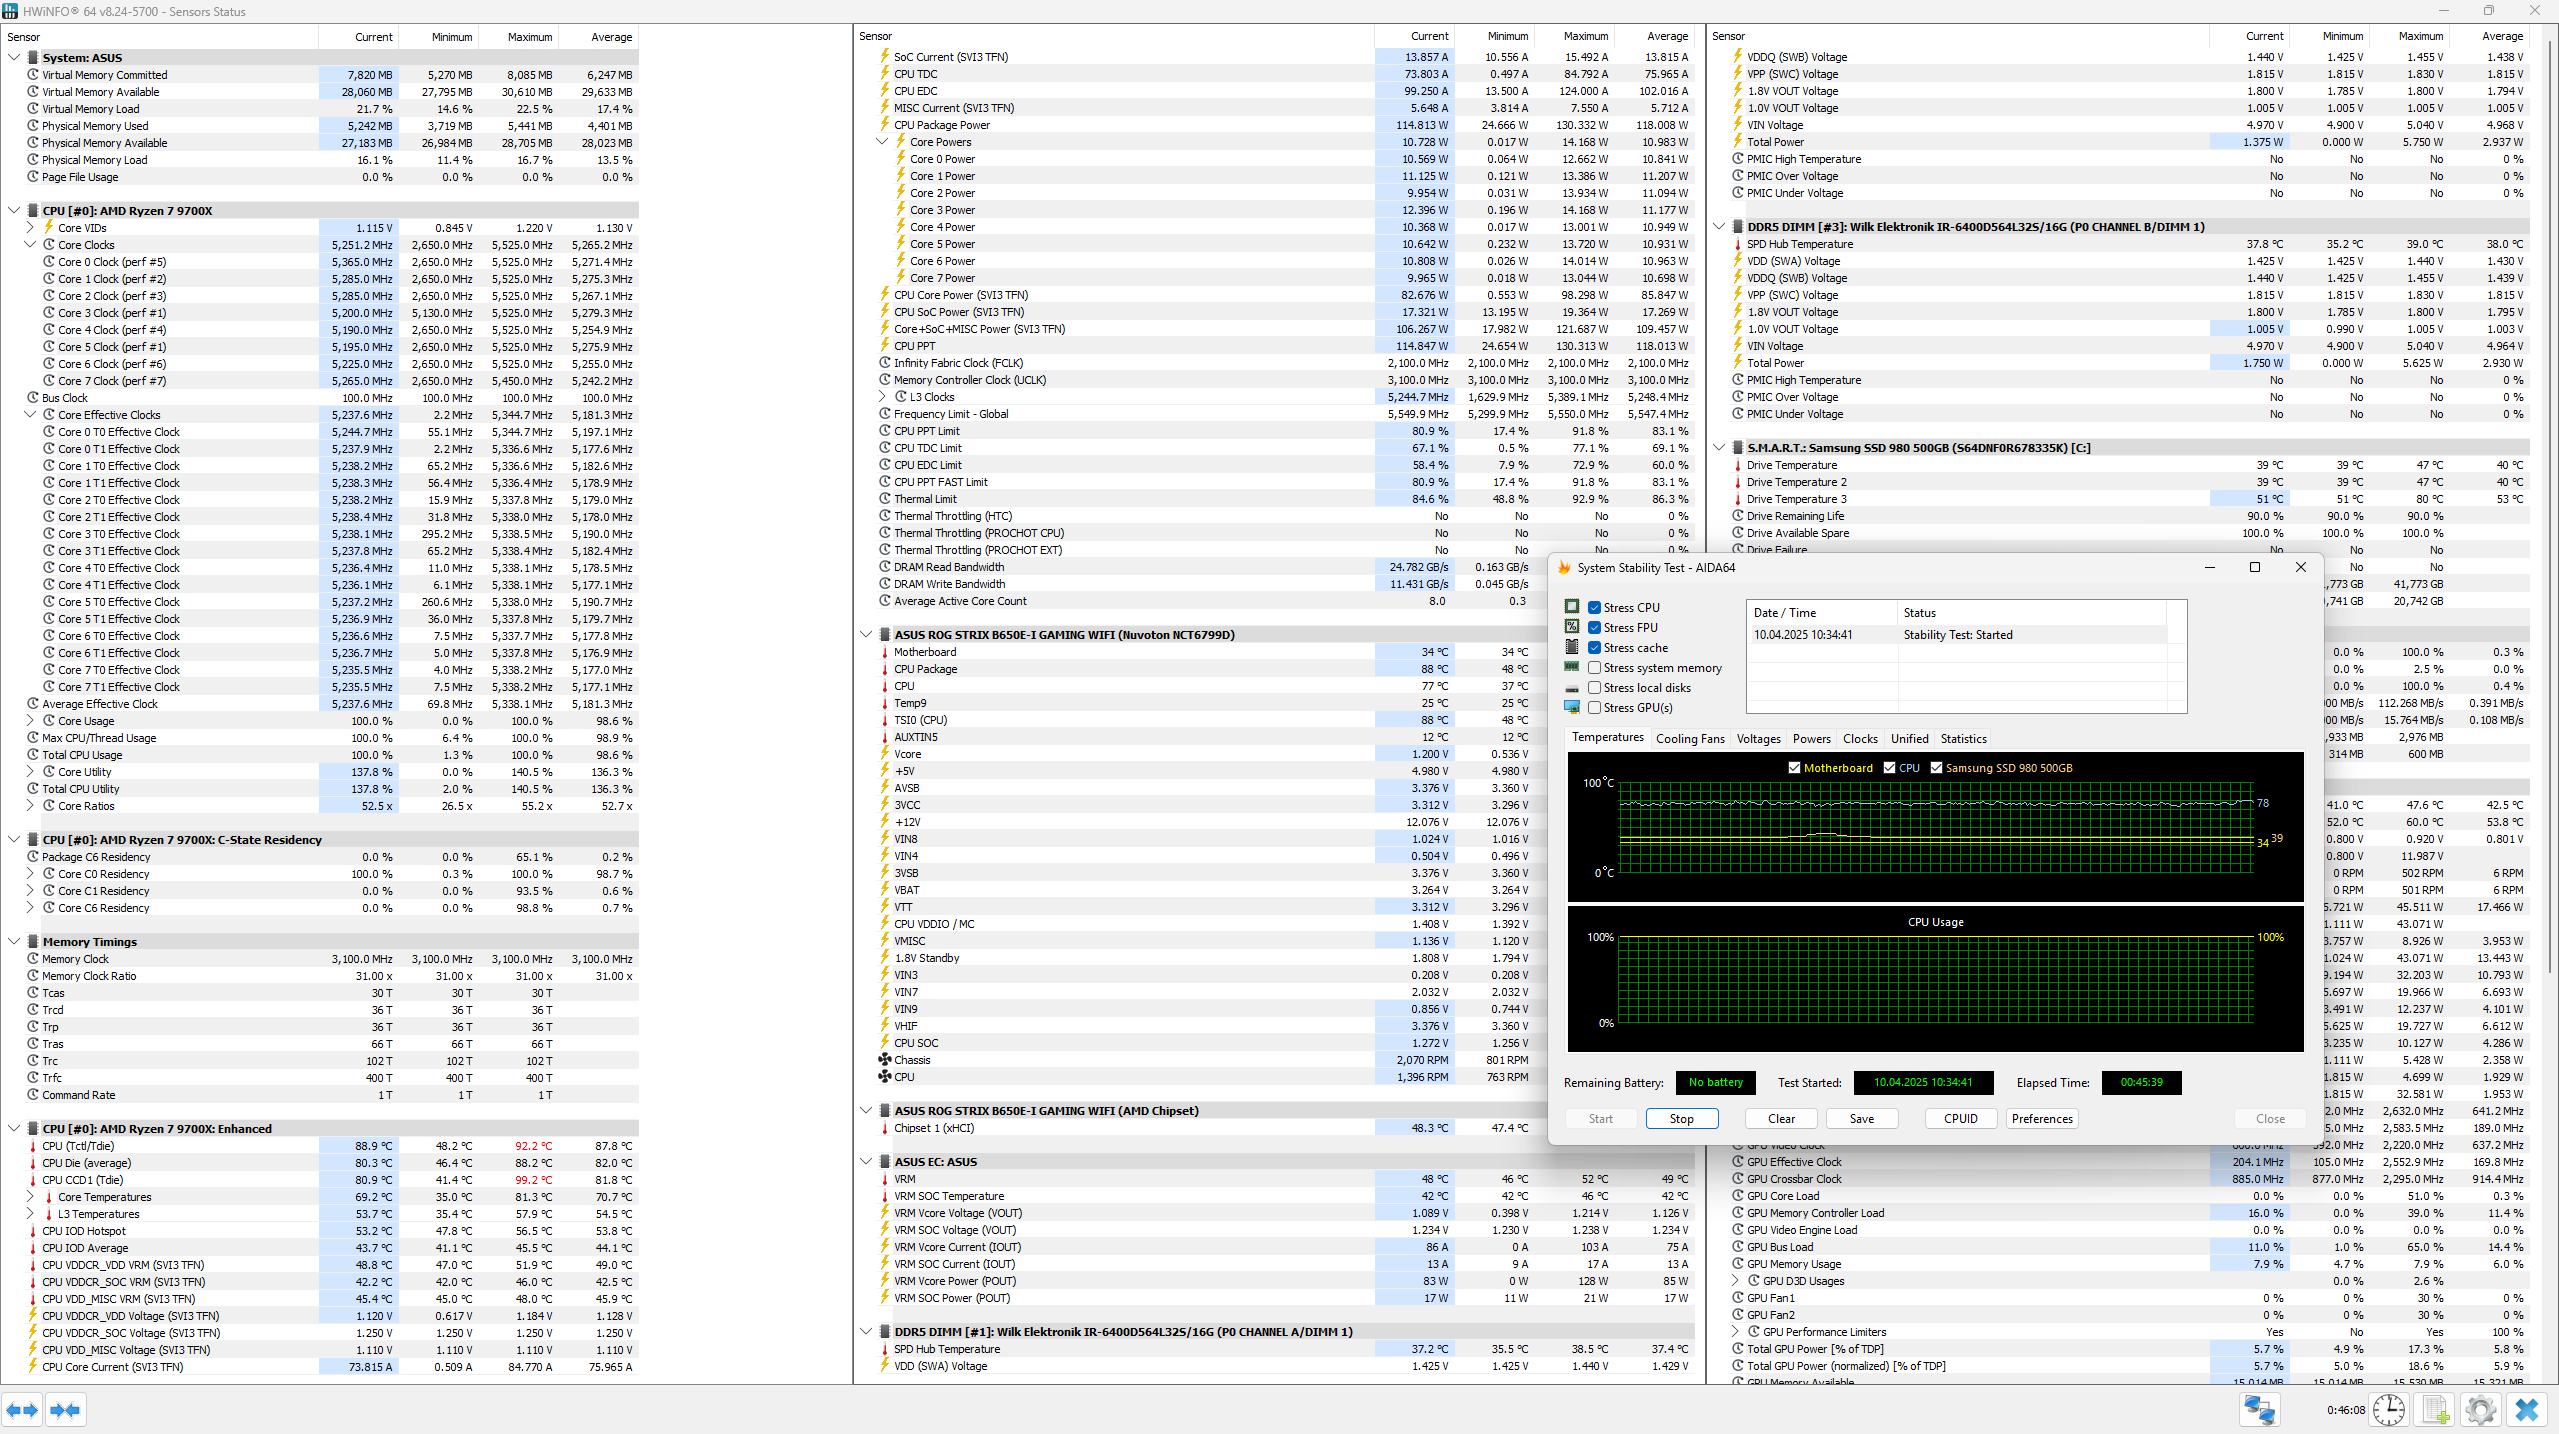2559x1434 pixels.
Task: Click the Maximum column header in left panel
Action: 529,37
